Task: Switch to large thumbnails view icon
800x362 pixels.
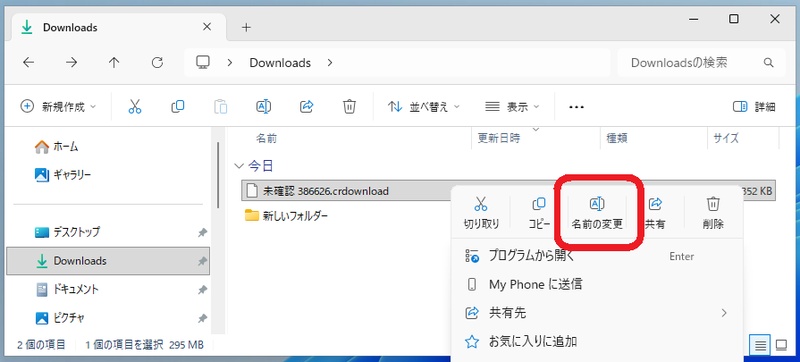Action: tap(781, 345)
